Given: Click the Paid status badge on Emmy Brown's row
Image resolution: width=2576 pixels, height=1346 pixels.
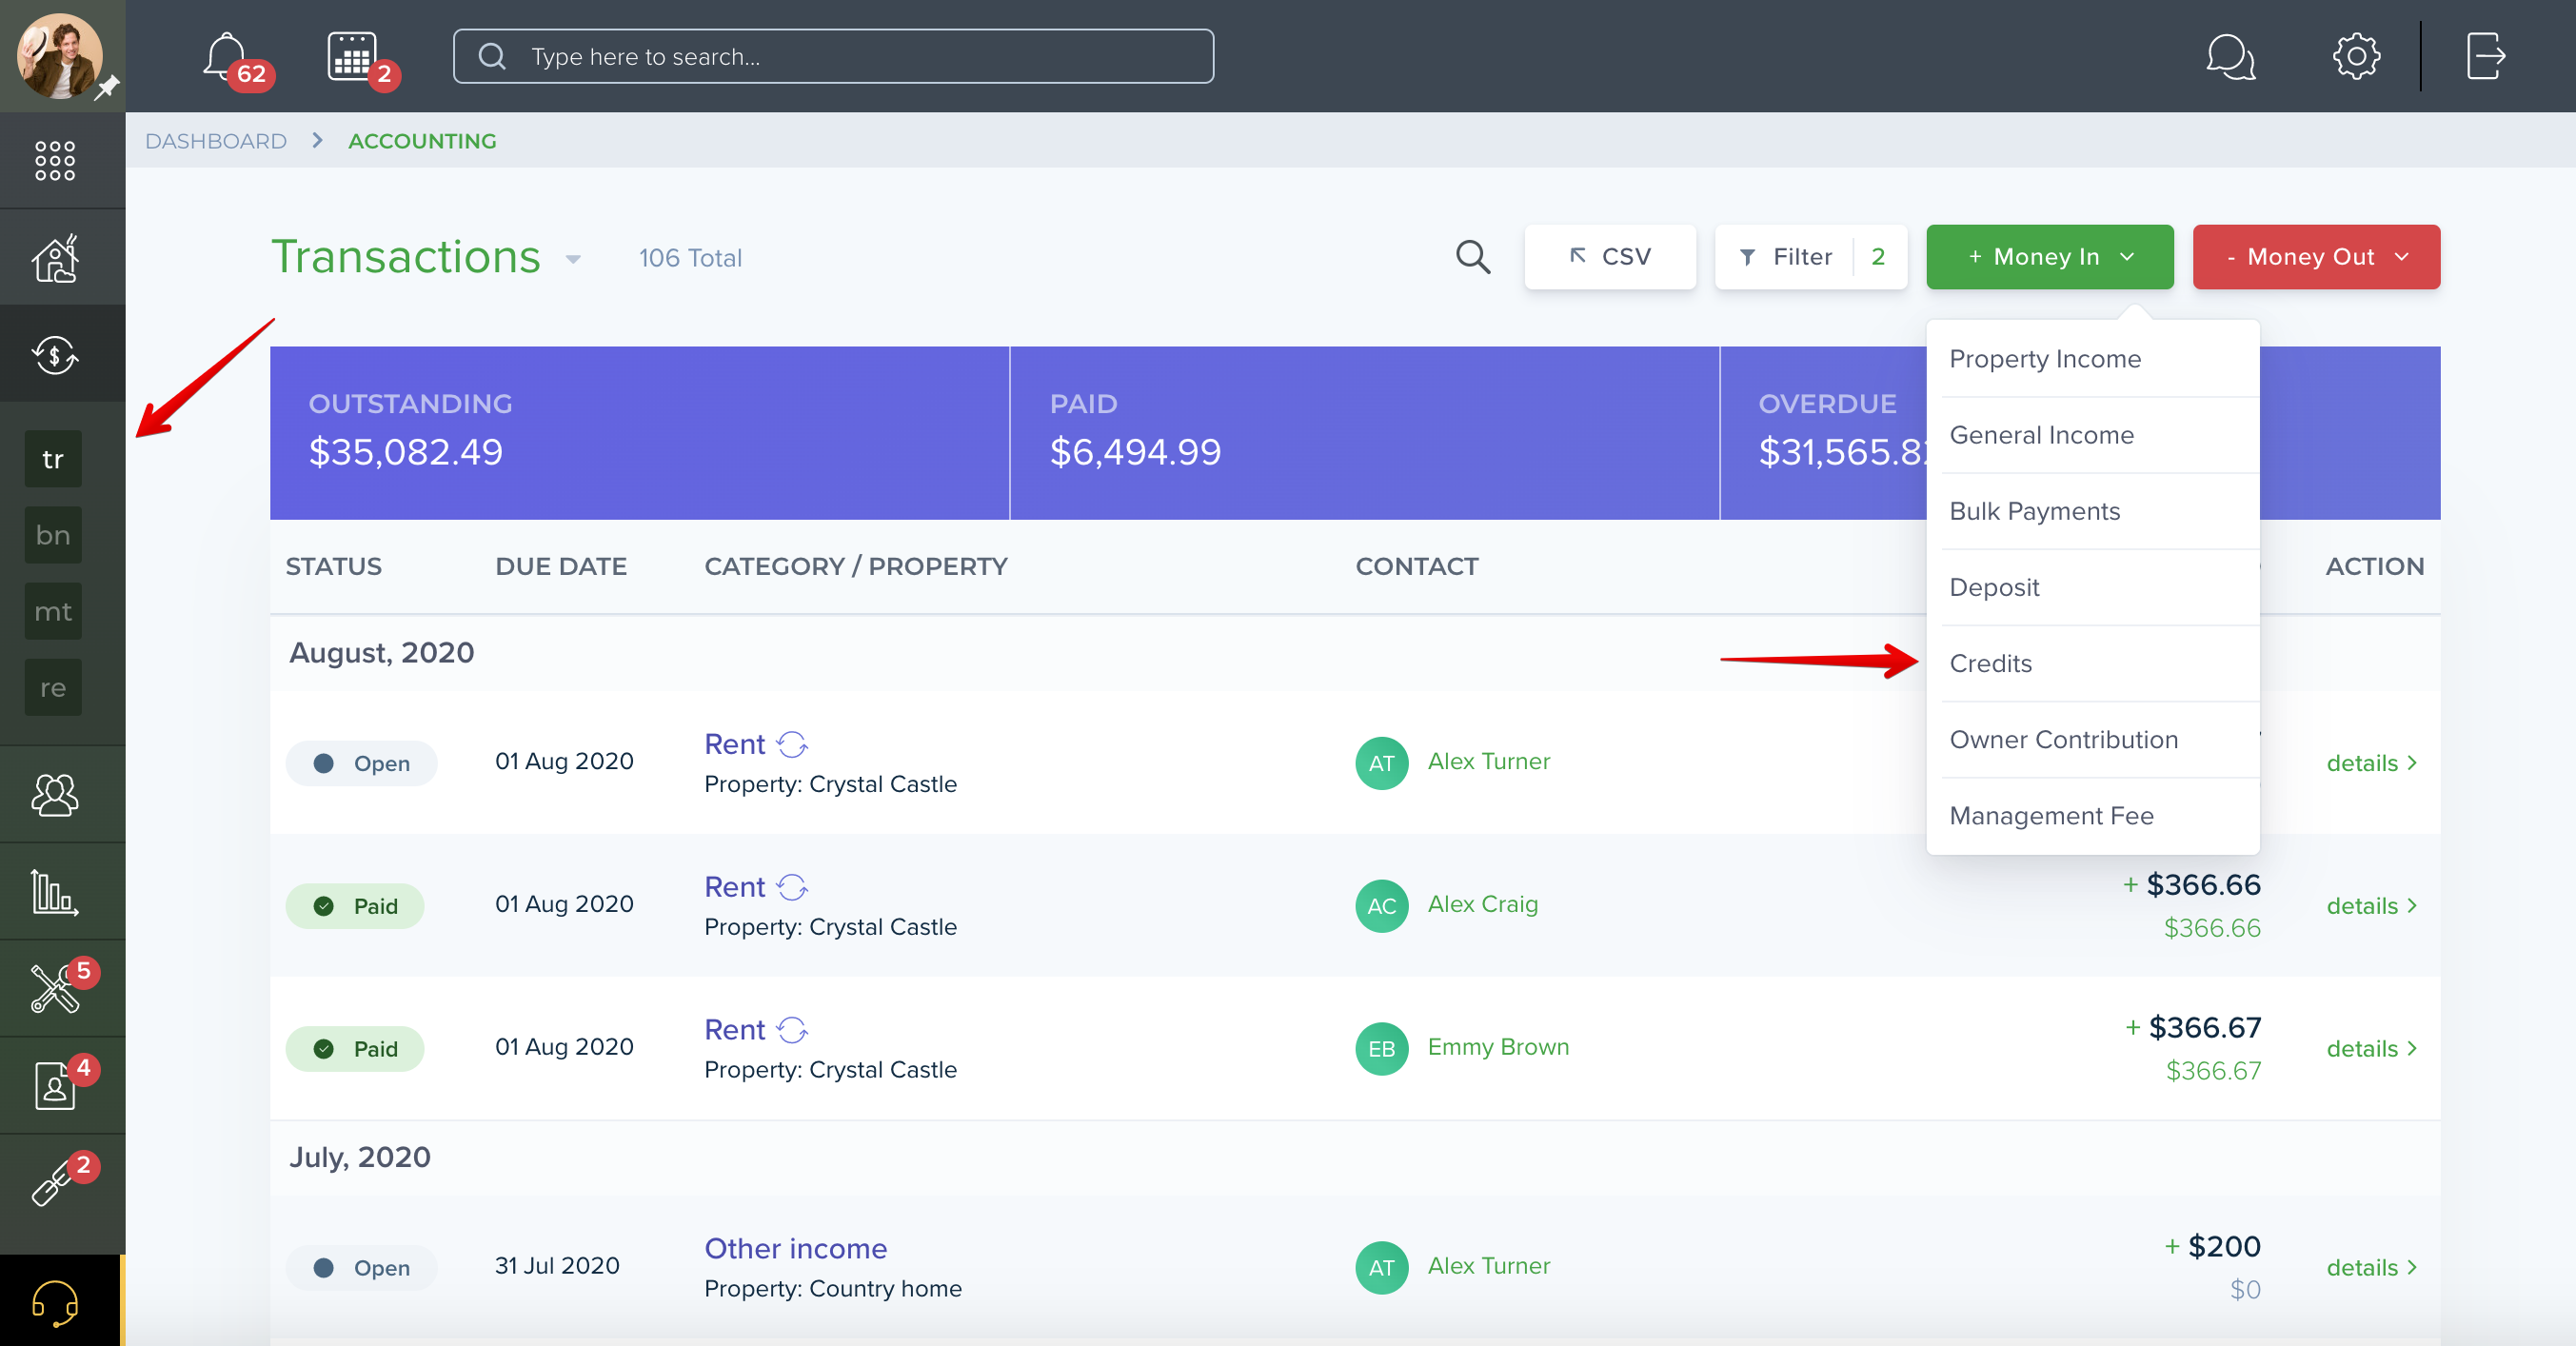Looking at the screenshot, I should 354,1049.
